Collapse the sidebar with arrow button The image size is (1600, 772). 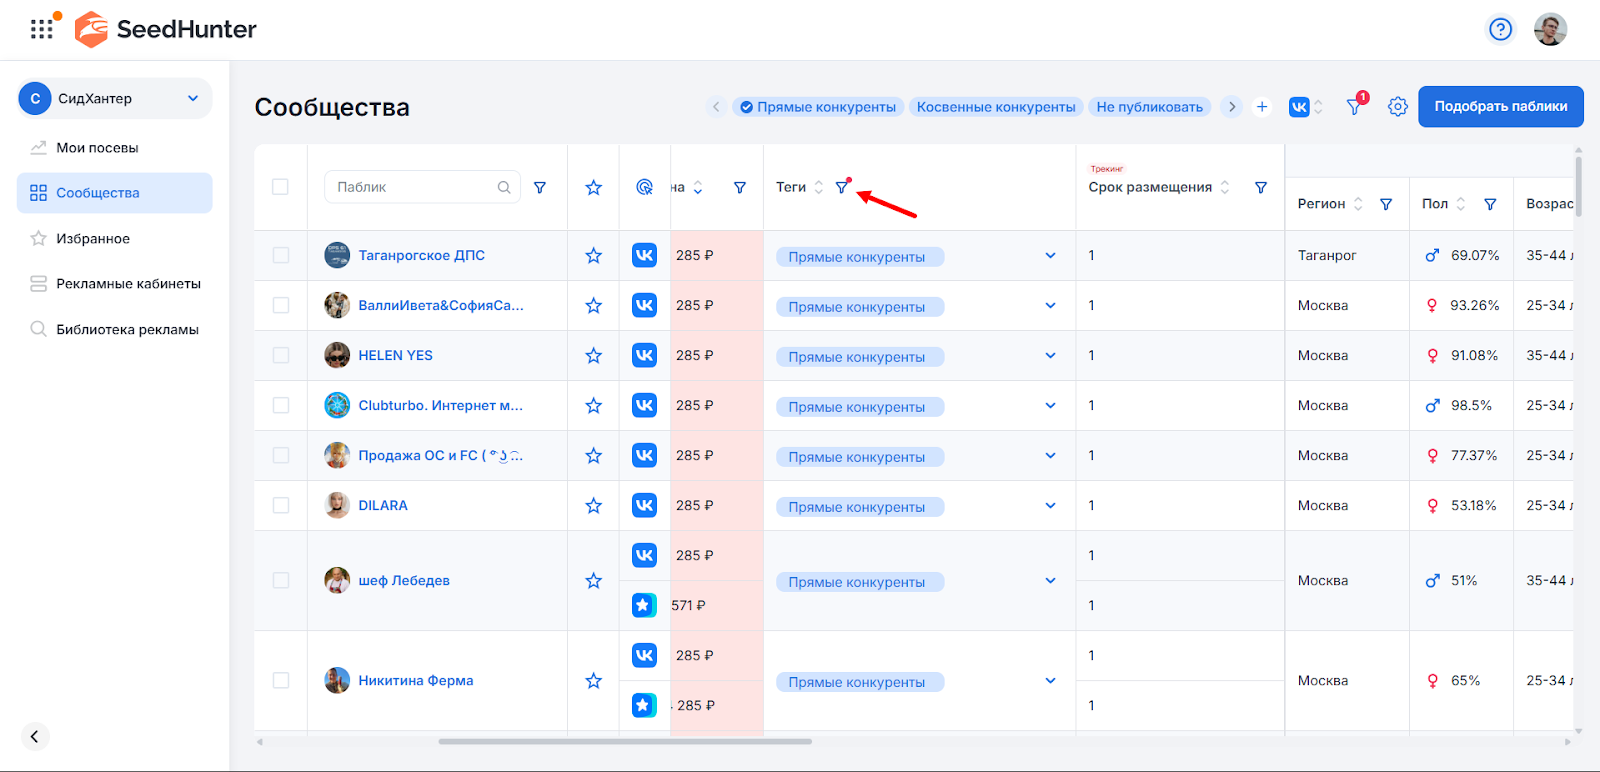pyautogui.click(x=34, y=737)
